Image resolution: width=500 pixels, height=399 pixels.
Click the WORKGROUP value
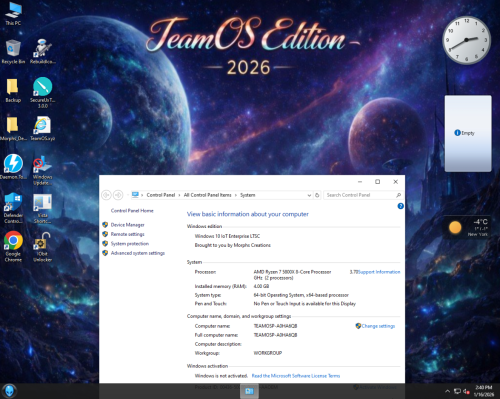point(268,353)
